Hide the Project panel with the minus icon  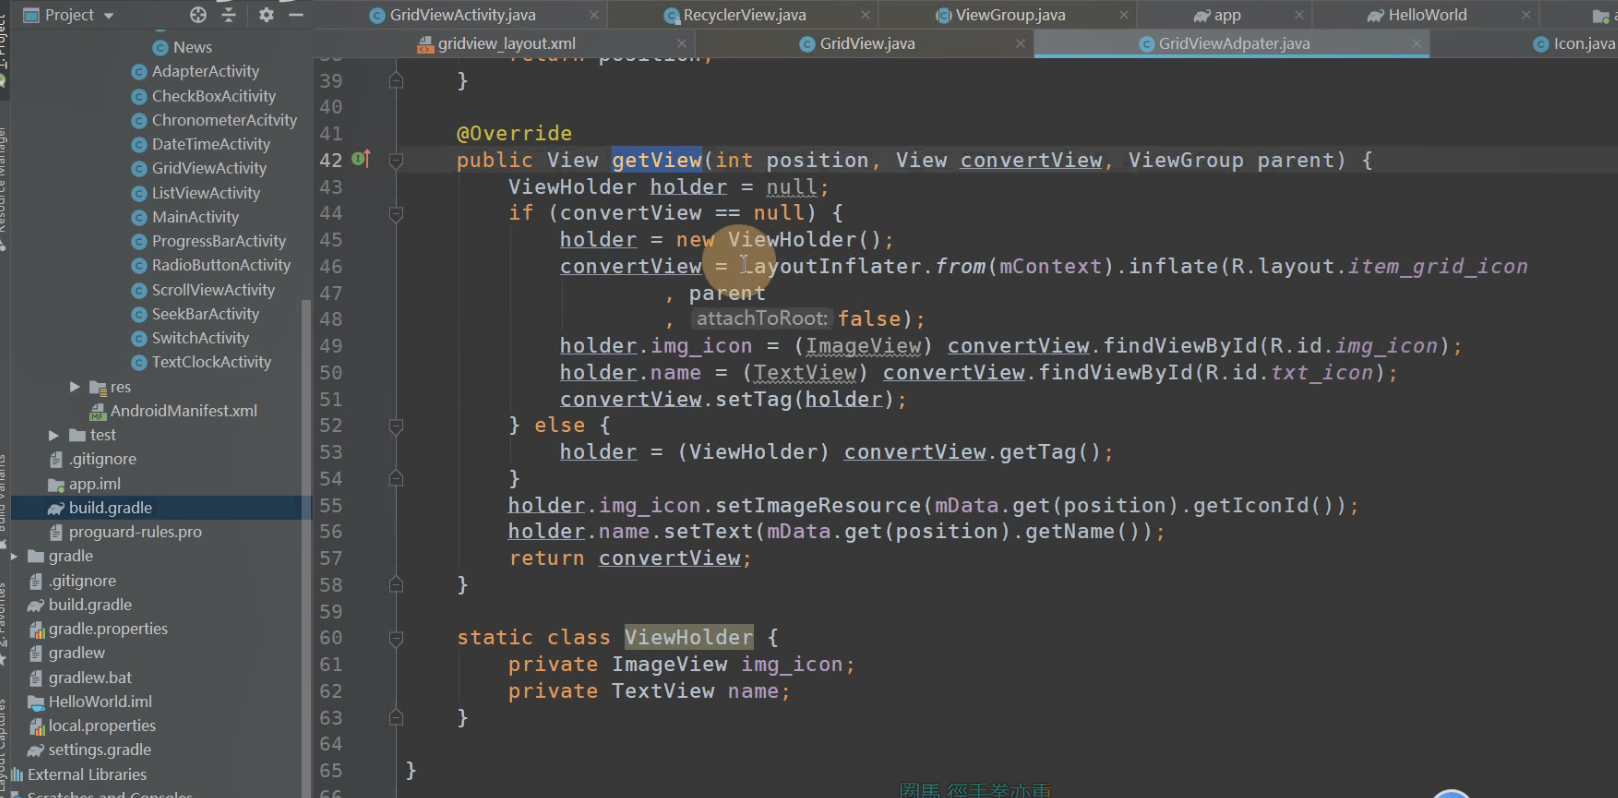pyautogui.click(x=296, y=15)
